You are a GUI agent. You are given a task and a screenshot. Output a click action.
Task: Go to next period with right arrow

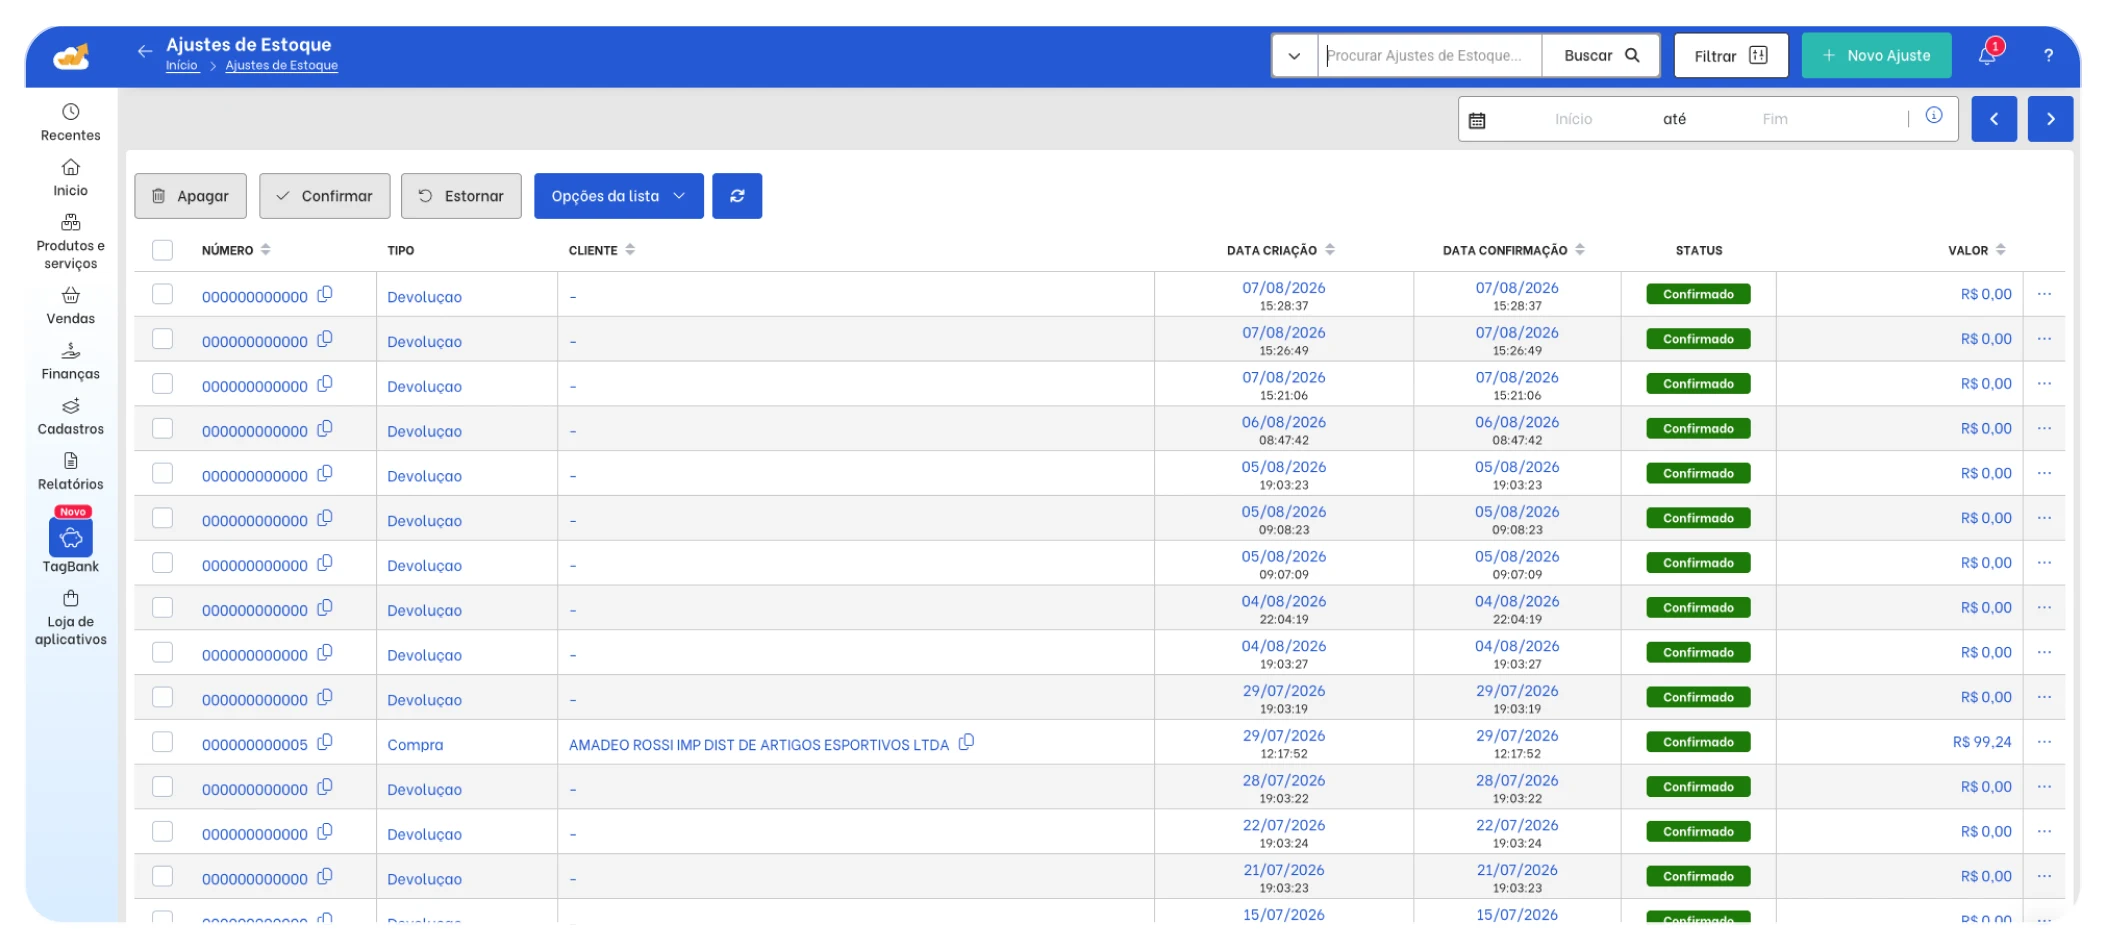2050,119
